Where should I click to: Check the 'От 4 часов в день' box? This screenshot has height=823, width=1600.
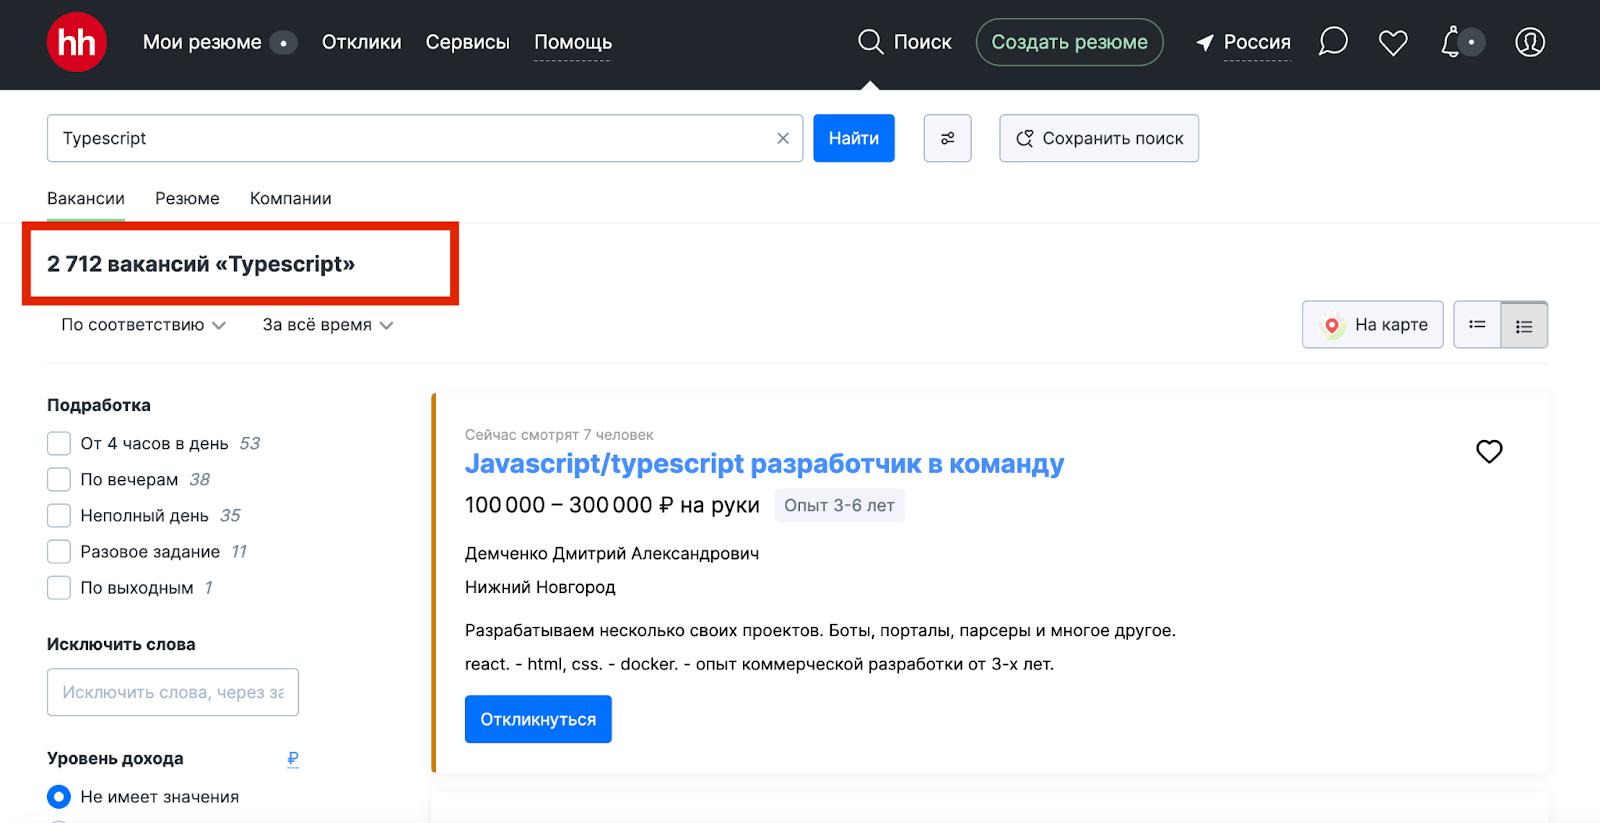tap(59, 443)
